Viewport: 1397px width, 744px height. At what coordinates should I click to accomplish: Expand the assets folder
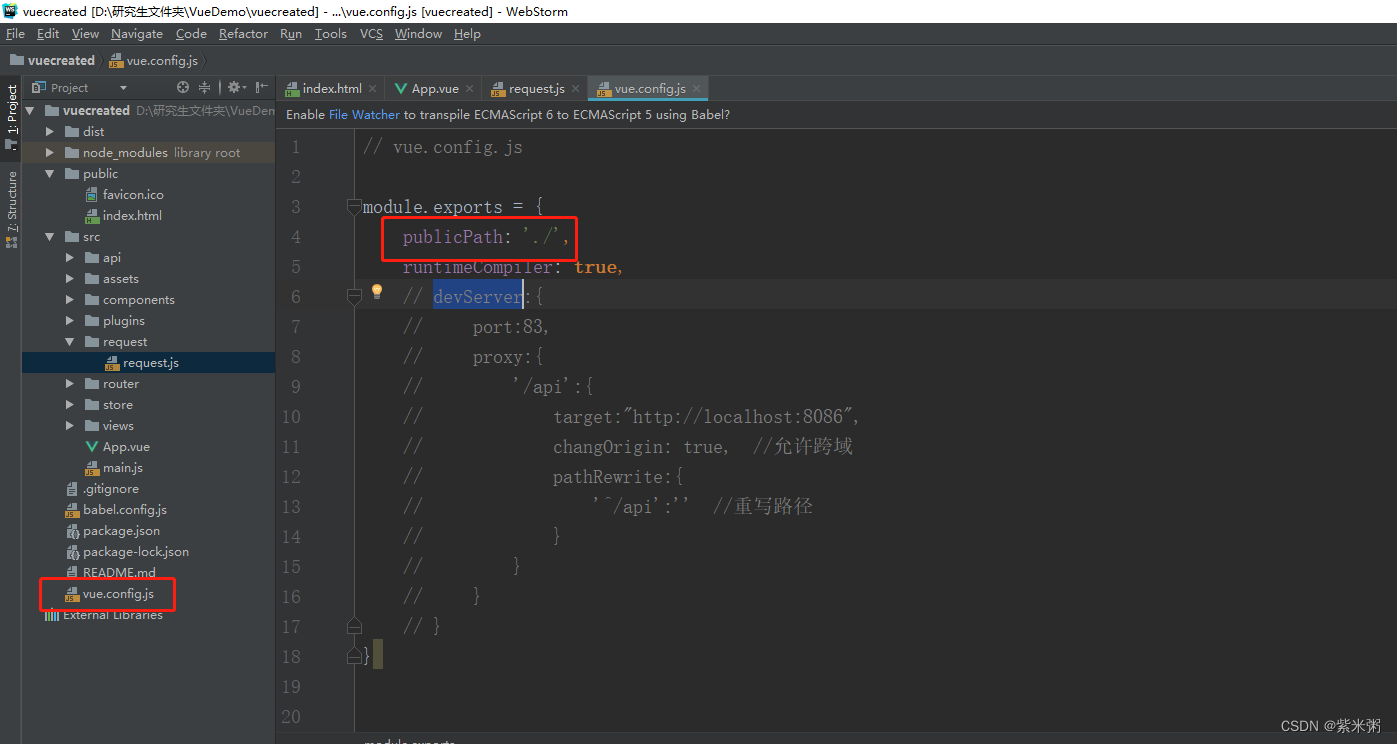pos(70,279)
